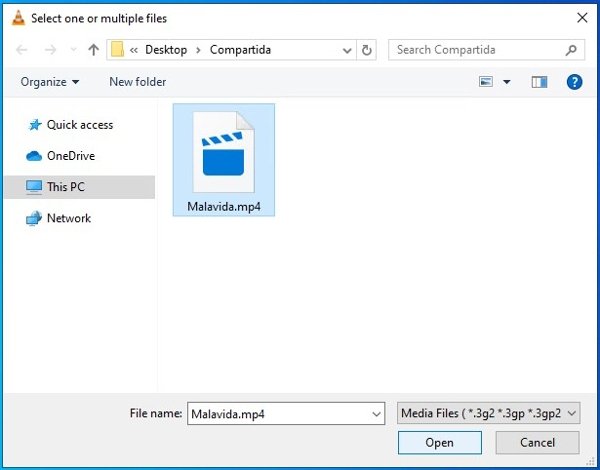Click the Open button
The width and height of the screenshot is (600, 470).
pos(440,443)
